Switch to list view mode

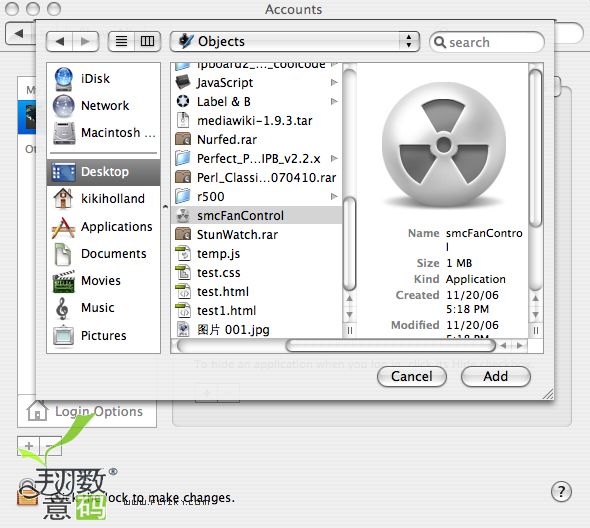pos(121,41)
